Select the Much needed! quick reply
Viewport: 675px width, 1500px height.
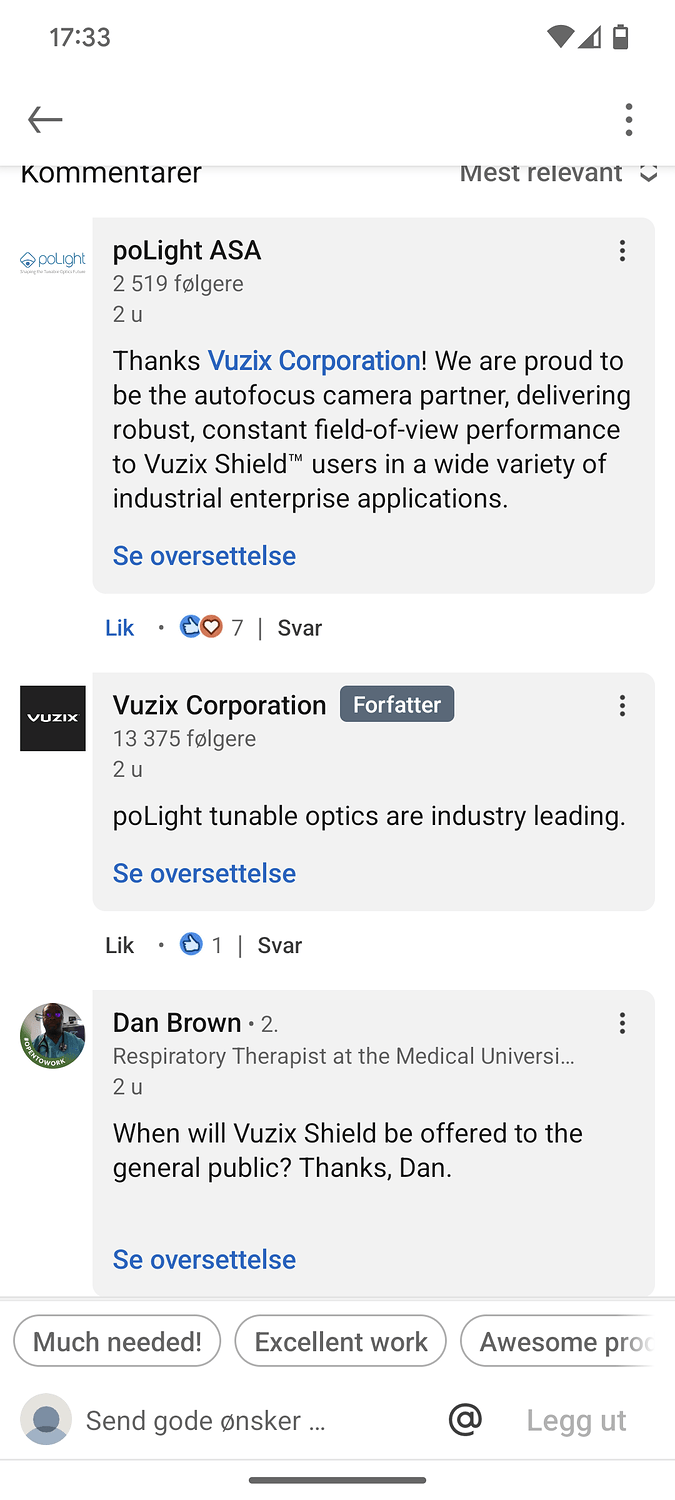click(x=117, y=1341)
